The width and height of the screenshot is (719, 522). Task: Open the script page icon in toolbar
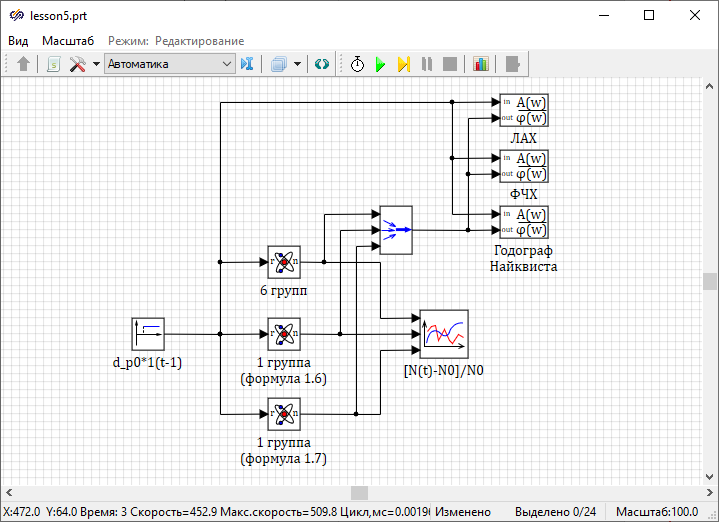coord(54,64)
